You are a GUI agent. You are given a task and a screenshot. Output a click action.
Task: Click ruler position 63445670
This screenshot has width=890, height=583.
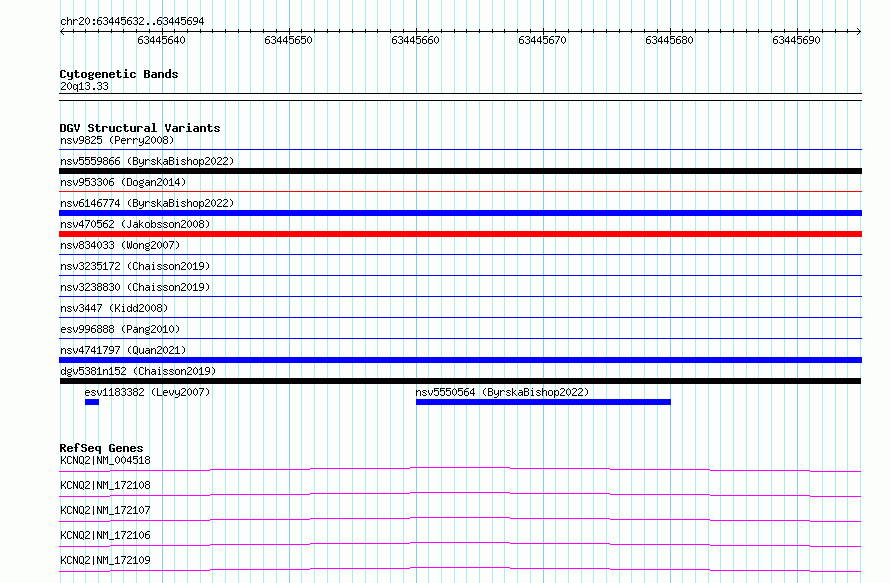click(x=542, y=40)
